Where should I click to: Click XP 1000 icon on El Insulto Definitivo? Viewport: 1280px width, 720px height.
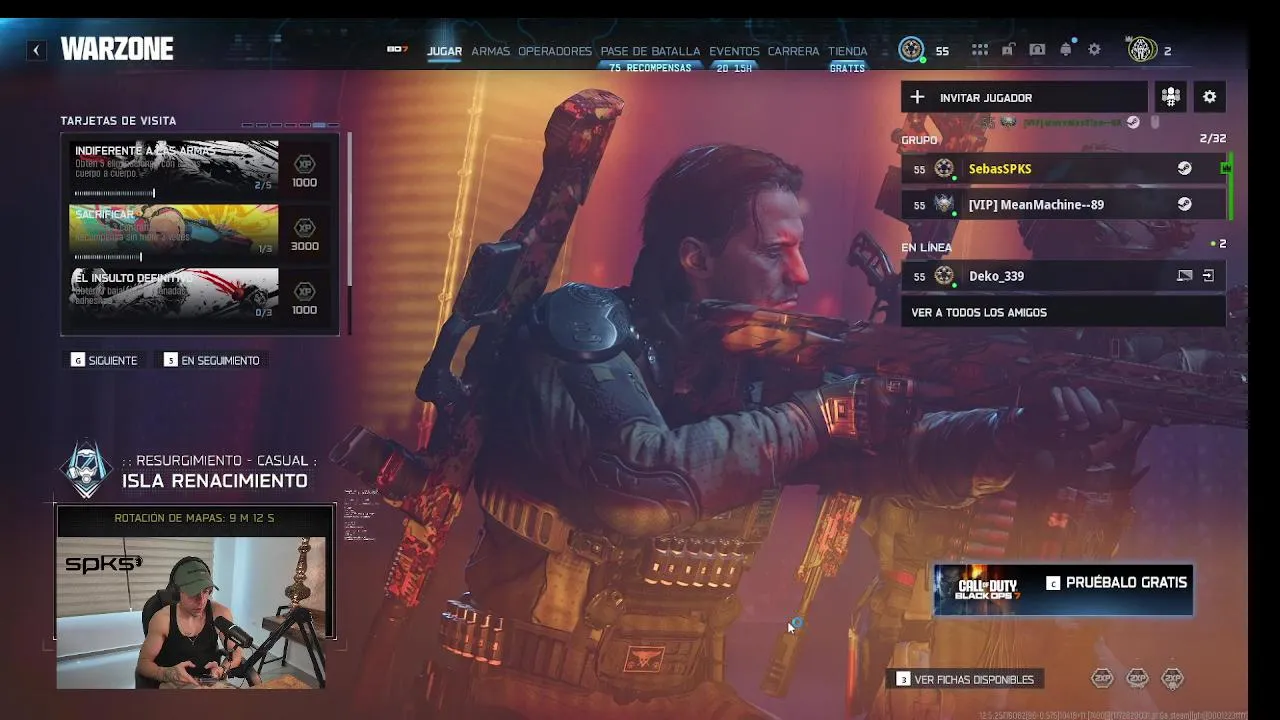[x=304, y=291]
